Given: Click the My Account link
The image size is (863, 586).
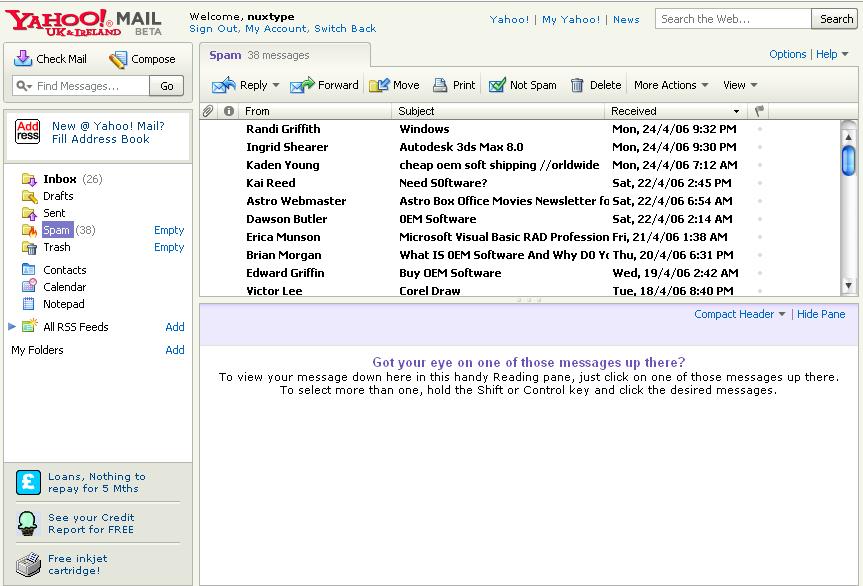Looking at the screenshot, I should tap(276, 29).
